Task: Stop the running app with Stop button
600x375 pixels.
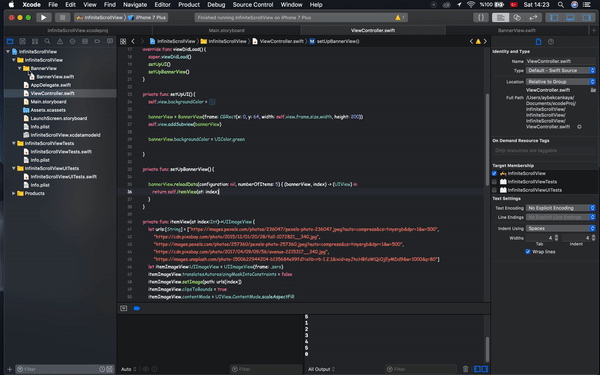Action: pos(62,18)
